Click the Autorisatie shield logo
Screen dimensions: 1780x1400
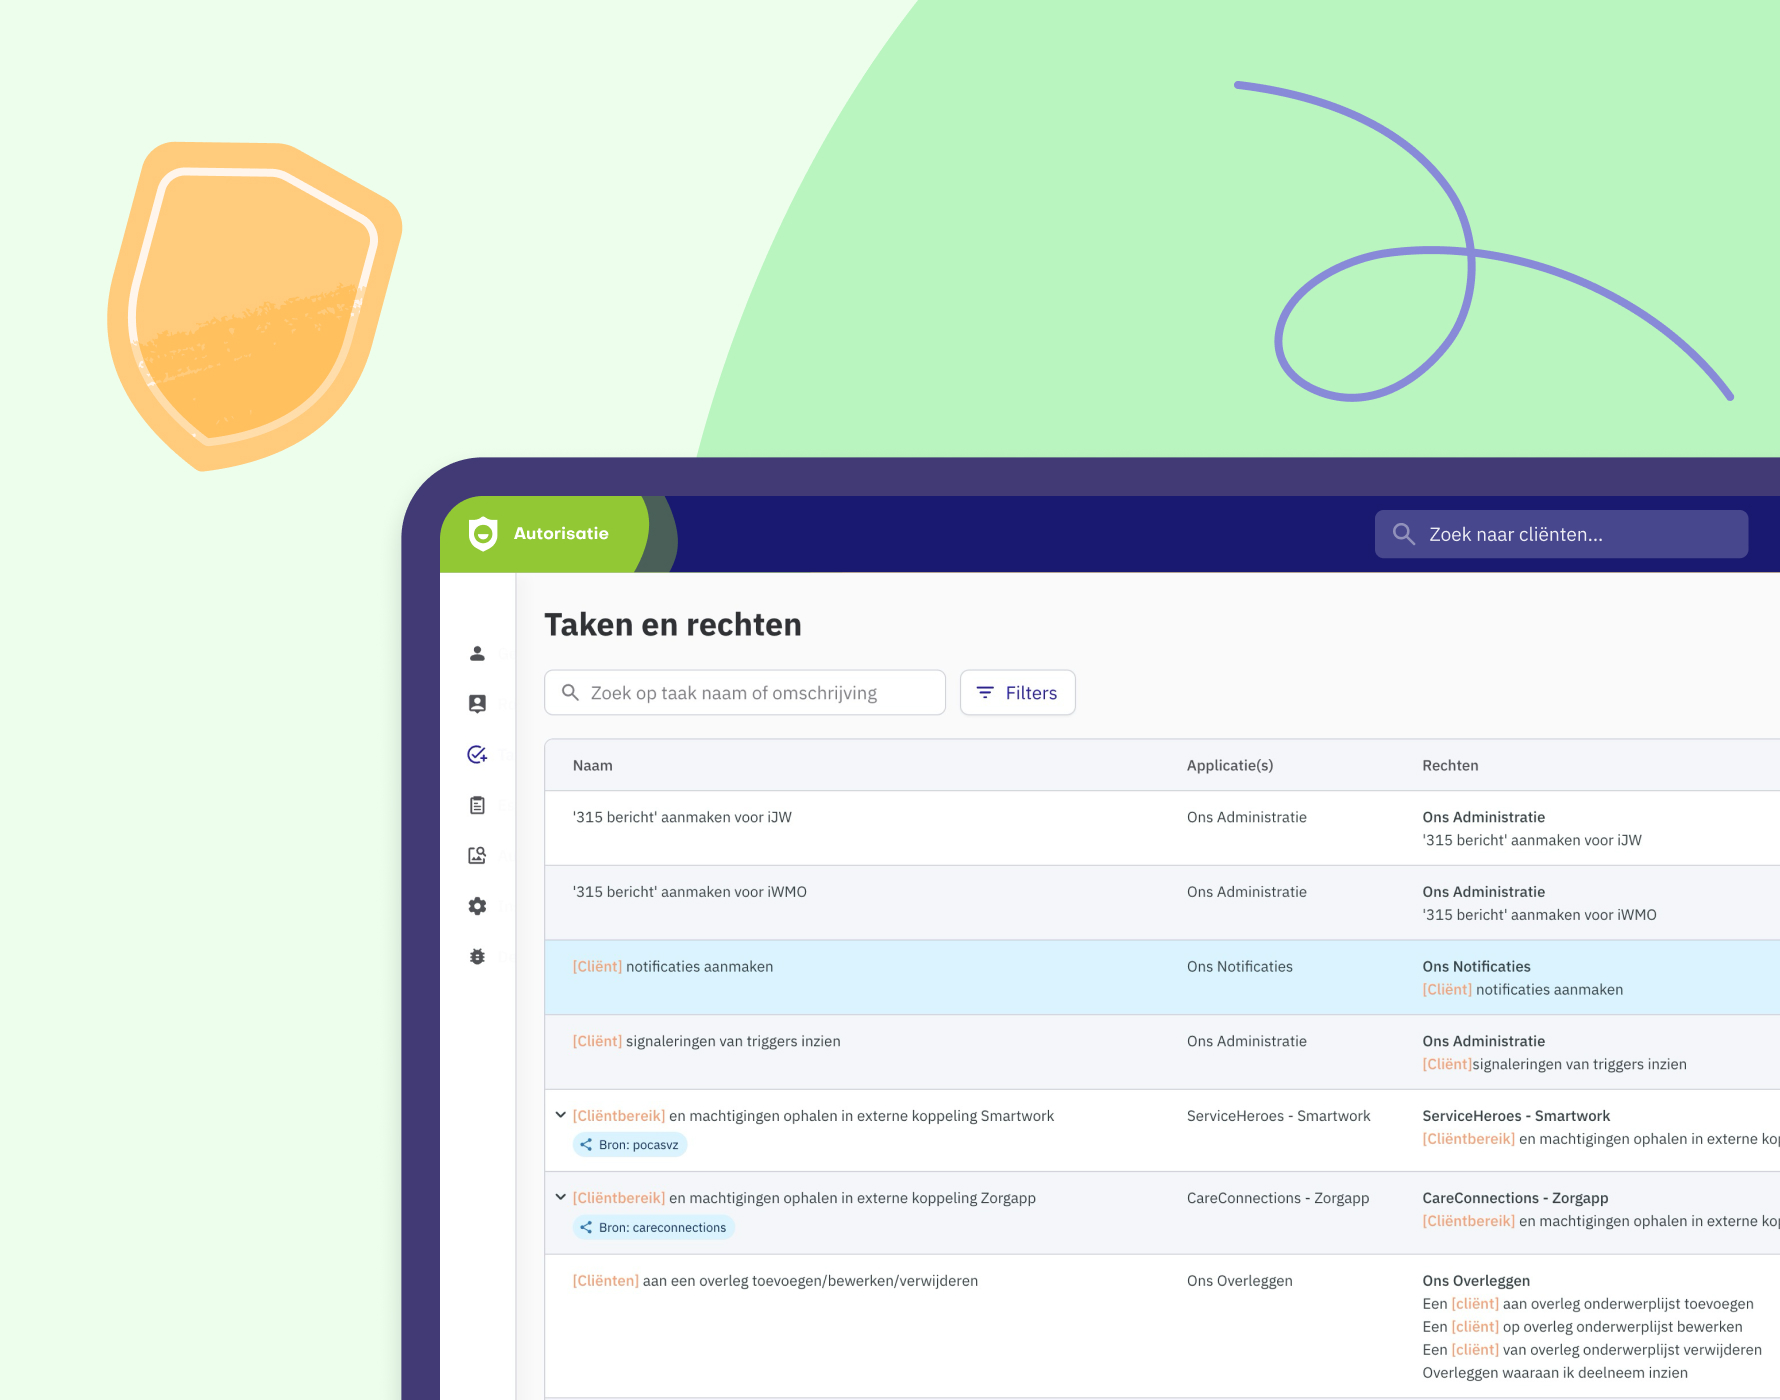483,534
